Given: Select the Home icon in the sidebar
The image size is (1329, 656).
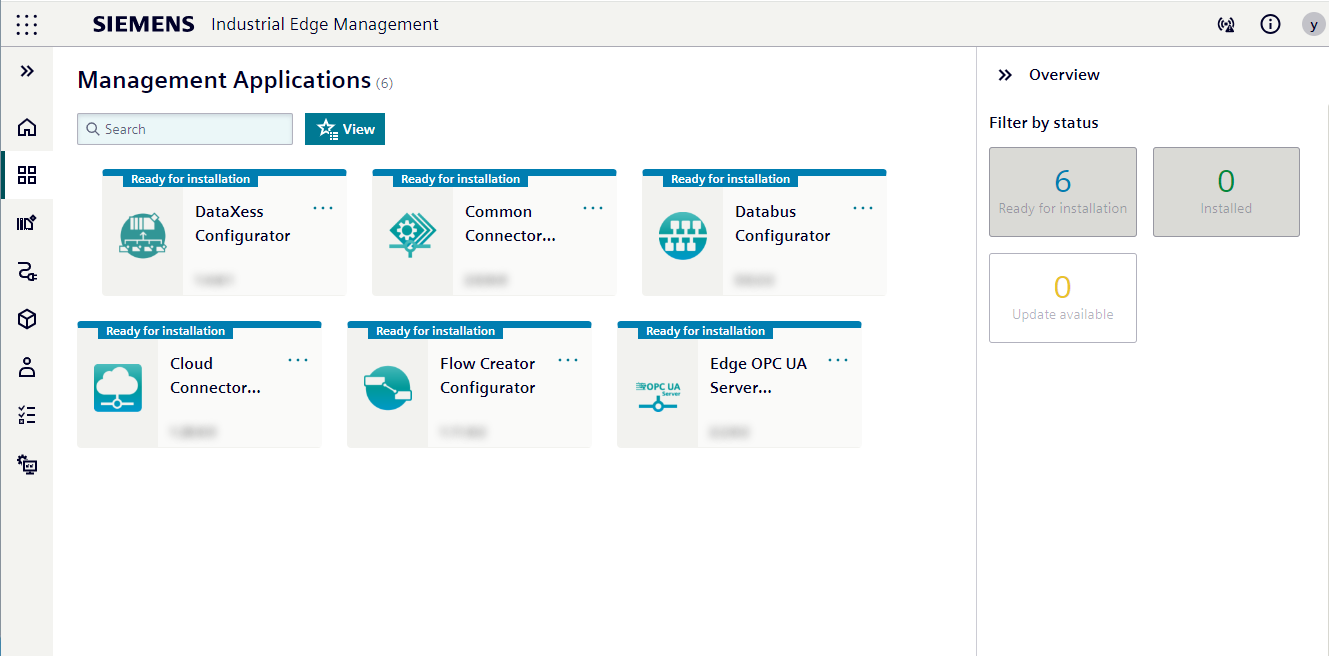Looking at the screenshot, I should [26, 127].
